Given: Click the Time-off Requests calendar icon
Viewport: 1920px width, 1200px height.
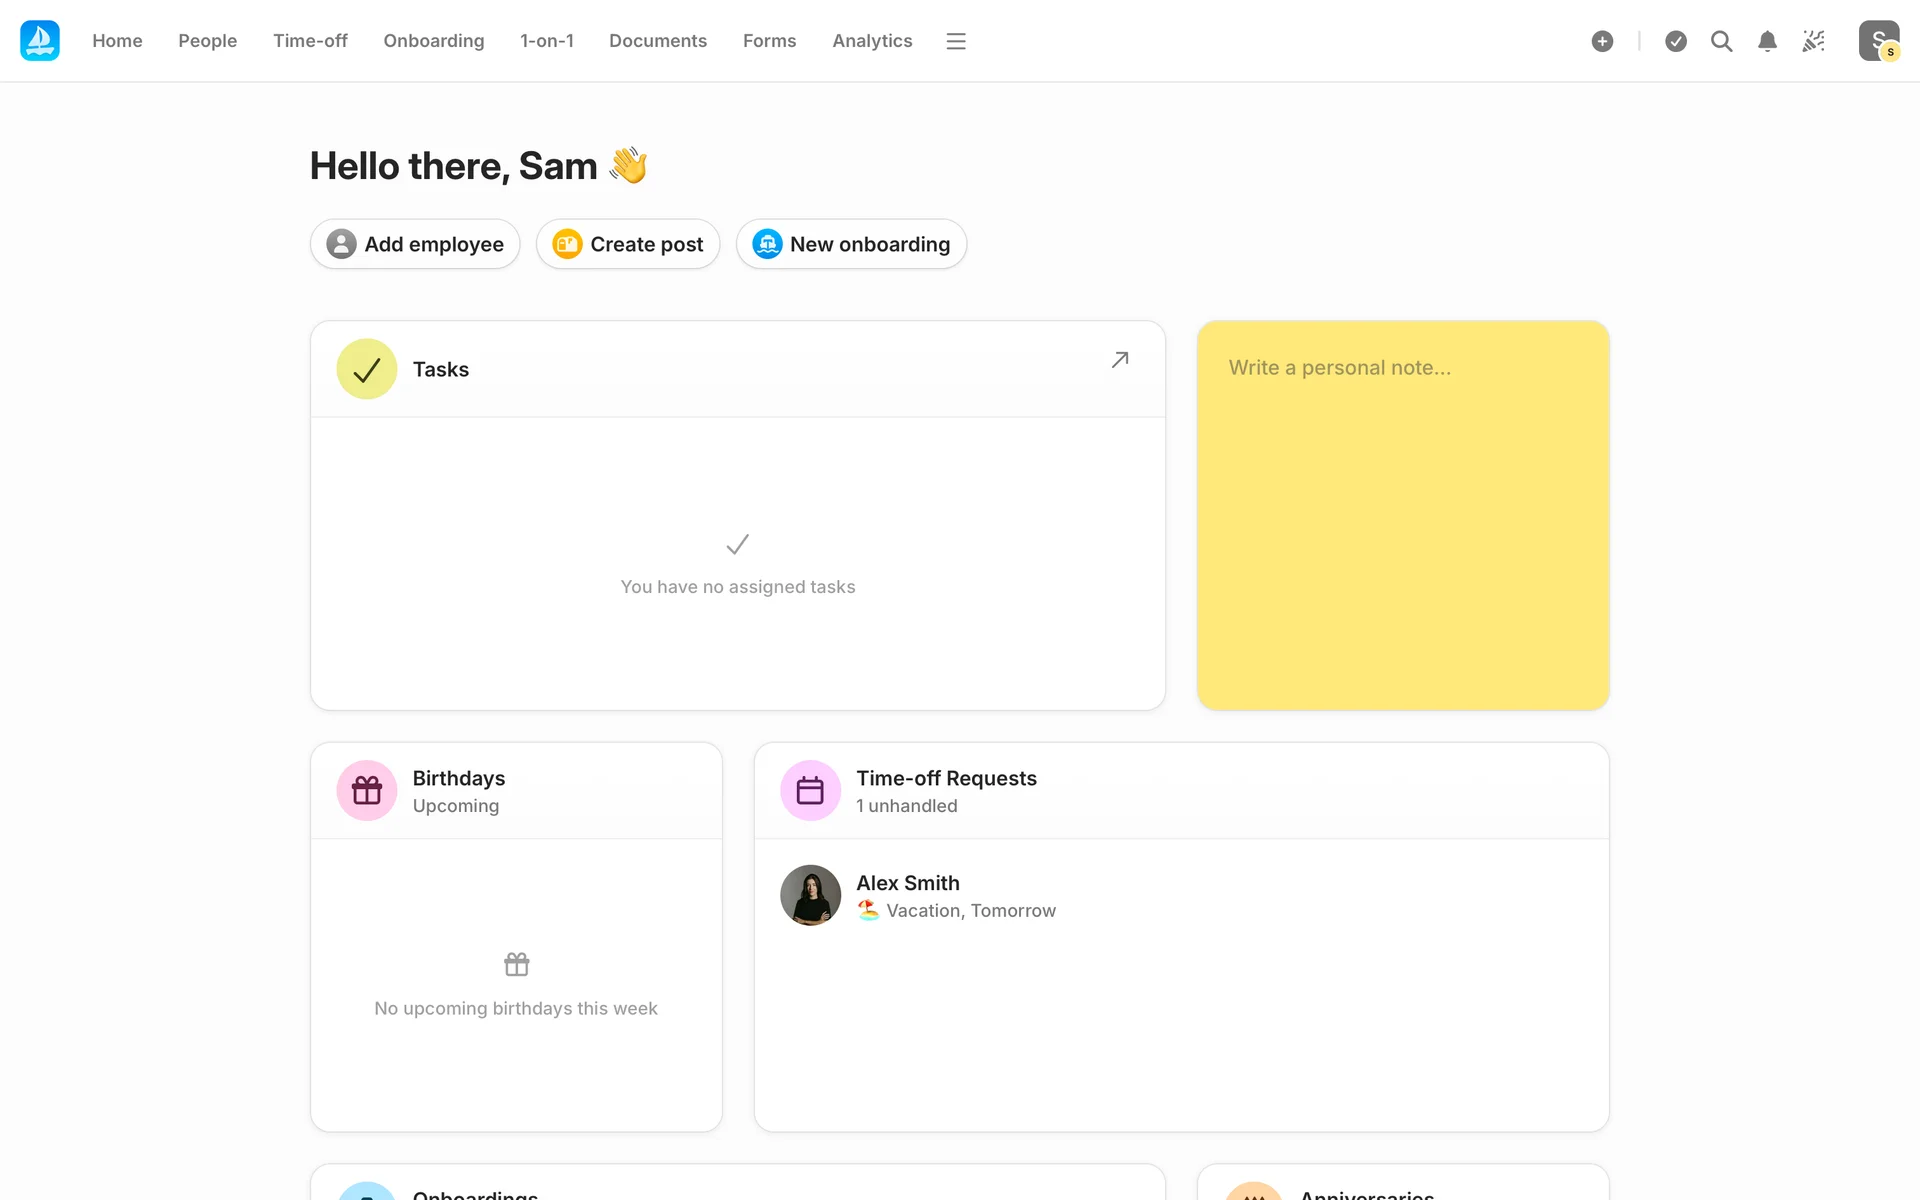Looking at the screenshot, I should click(x=810, y=791).
